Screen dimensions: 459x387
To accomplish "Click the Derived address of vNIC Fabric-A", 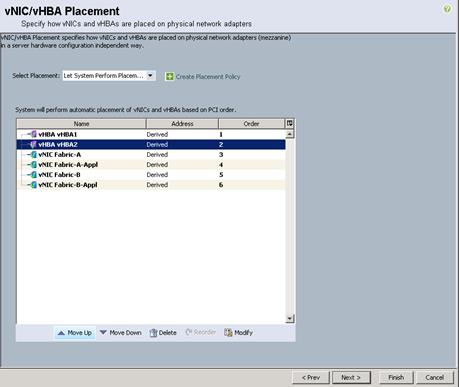I will point(157,154).
